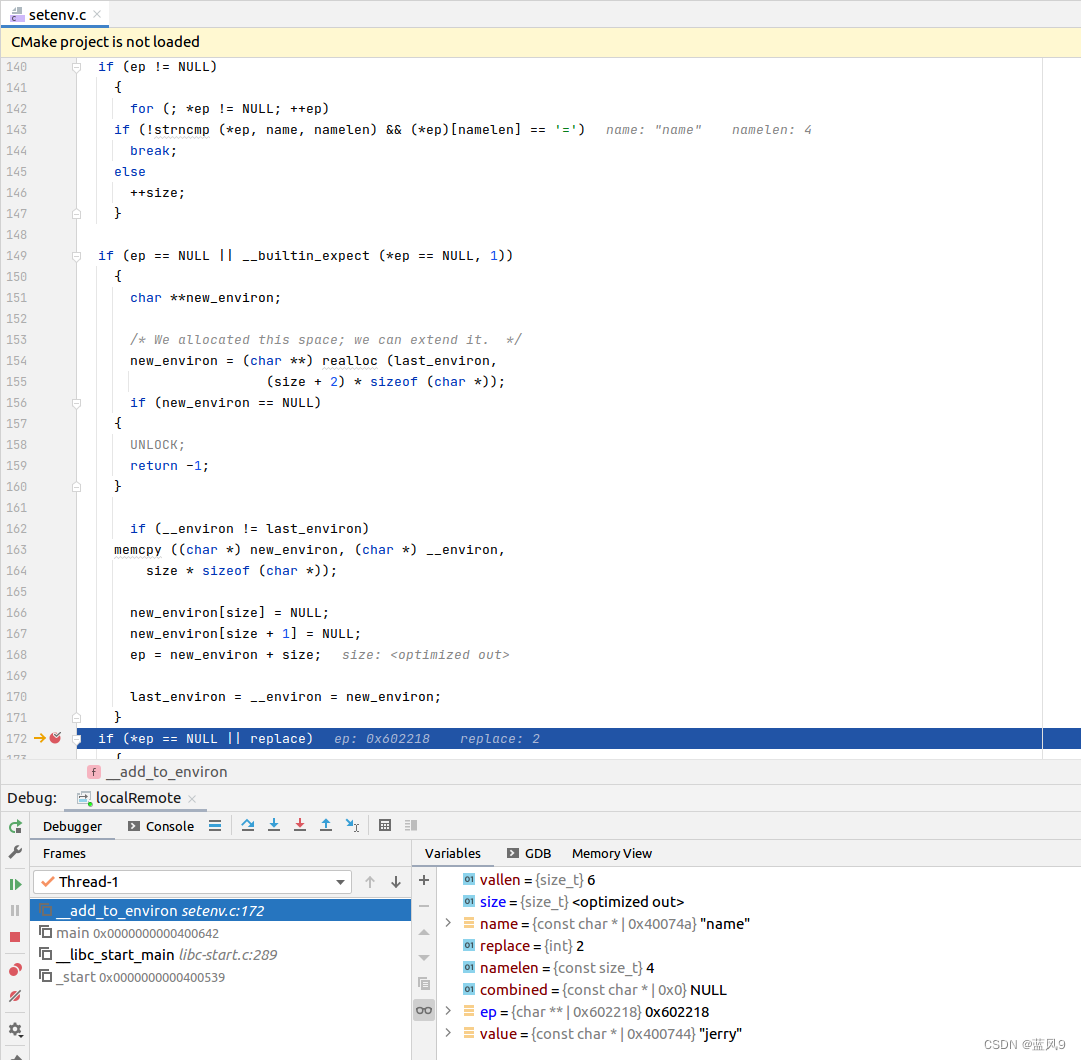
Task: Add a new watch with the plus icon
Action: coord(424,880)
